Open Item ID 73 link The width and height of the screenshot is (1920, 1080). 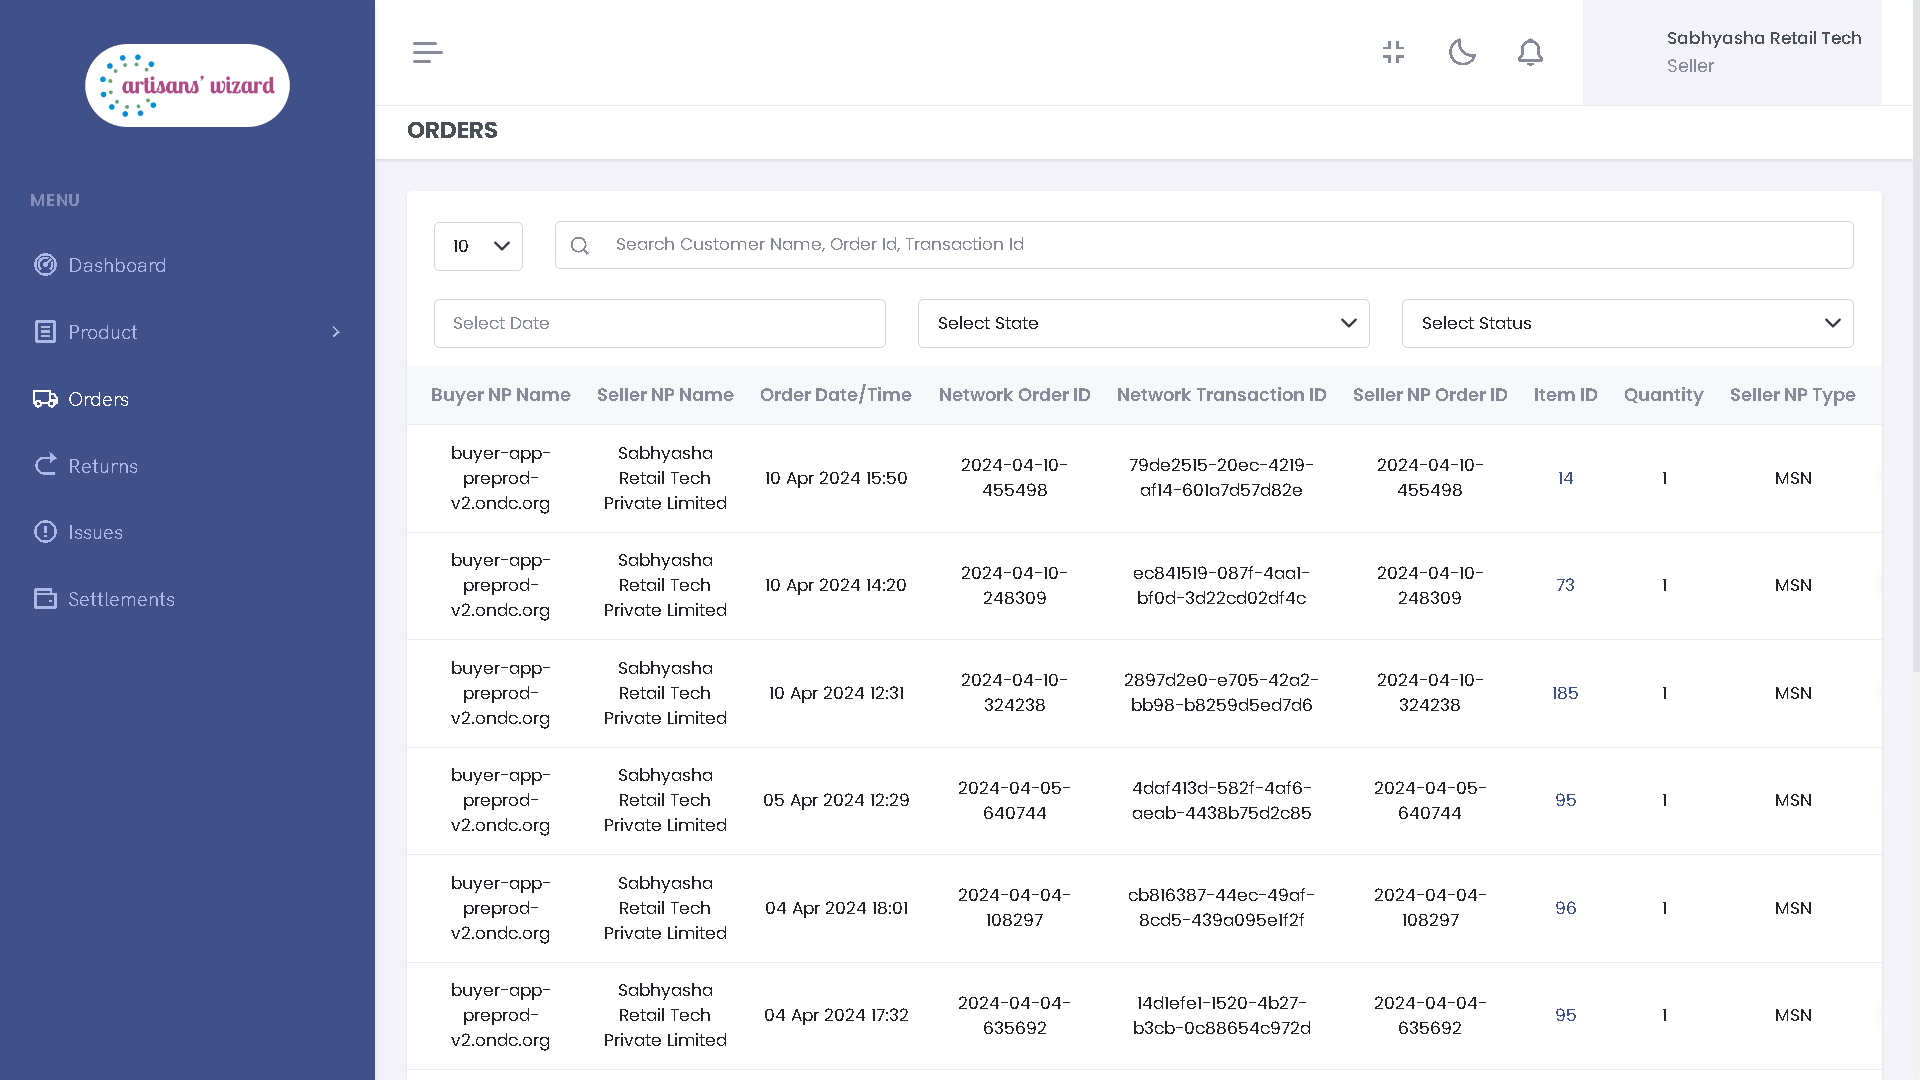click(x=1565, y=585)
